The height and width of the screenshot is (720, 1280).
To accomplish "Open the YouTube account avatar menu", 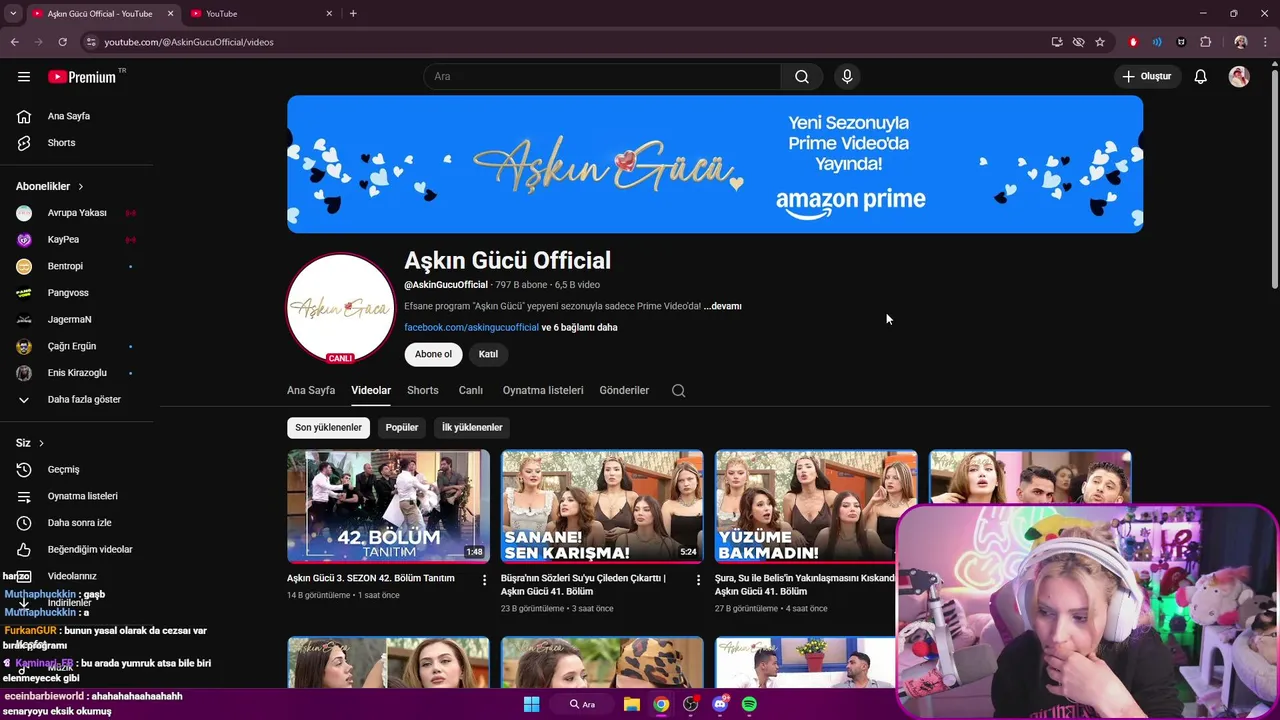I will [1239, 77].
